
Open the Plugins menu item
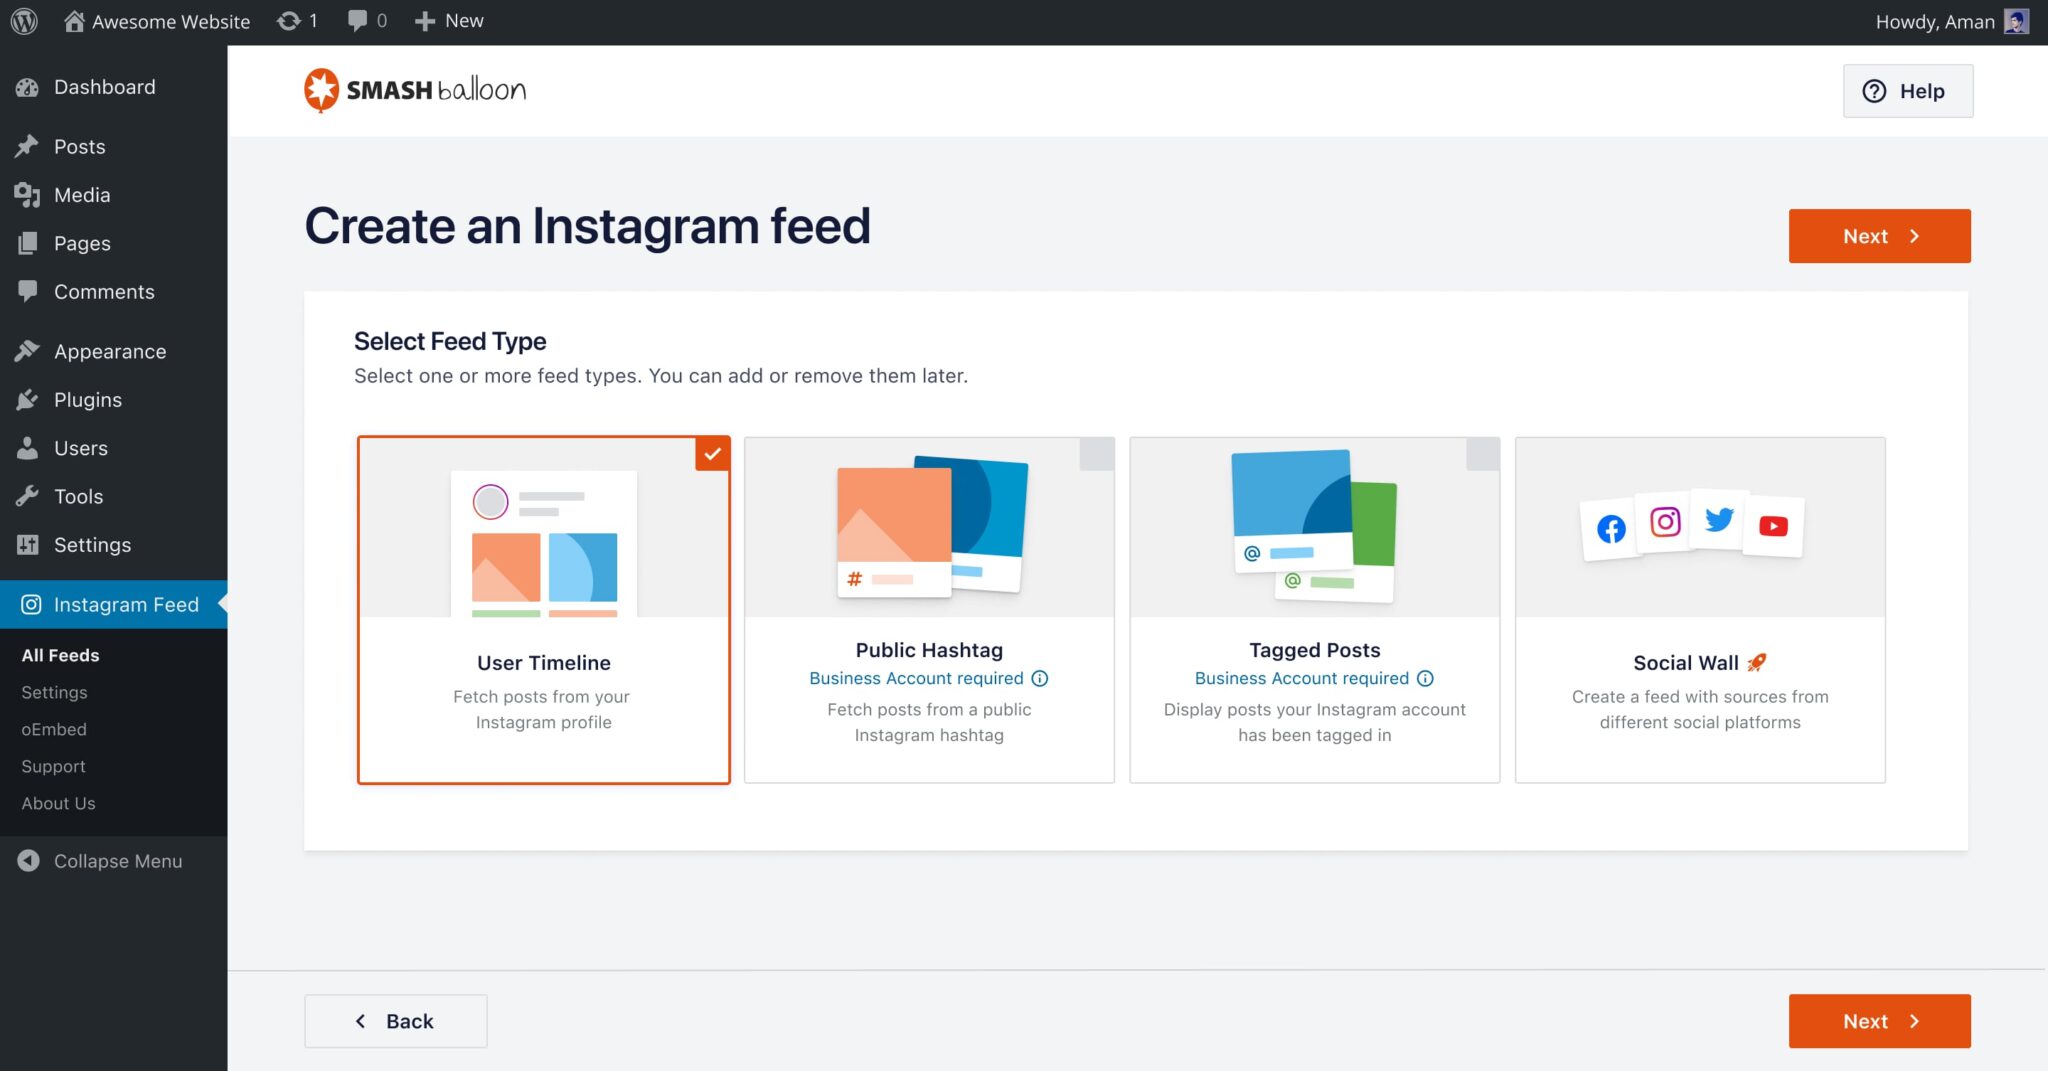pyautogui.click(x=88, y=400)
